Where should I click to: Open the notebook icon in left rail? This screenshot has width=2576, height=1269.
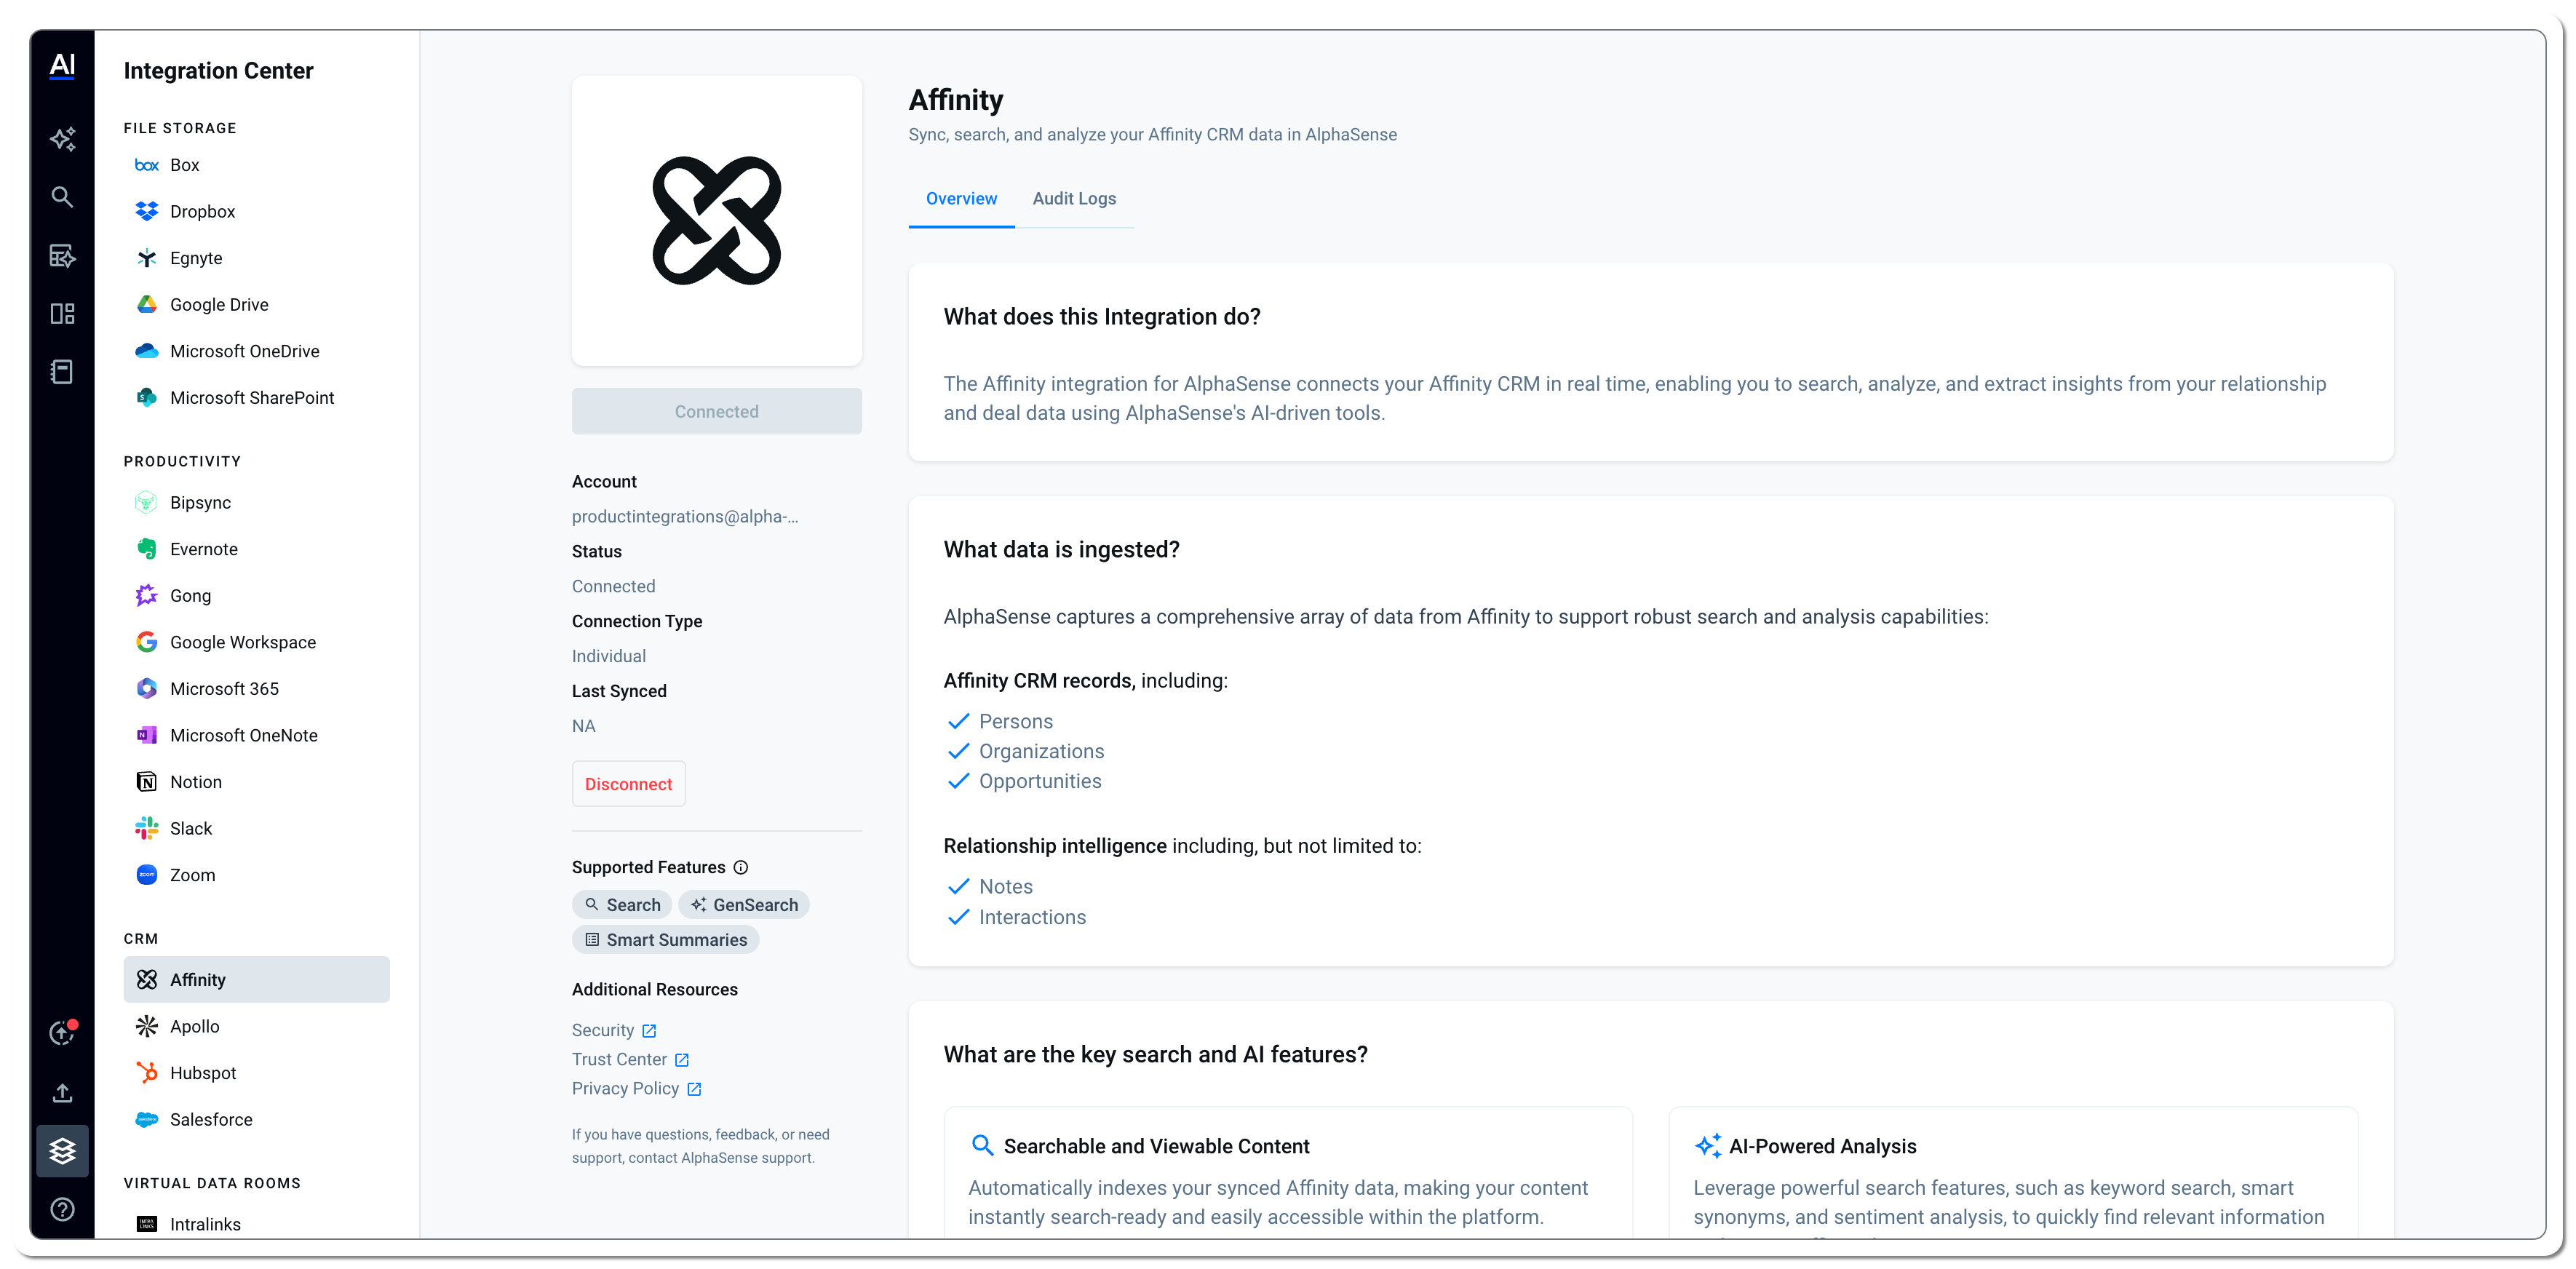(62, 372)
